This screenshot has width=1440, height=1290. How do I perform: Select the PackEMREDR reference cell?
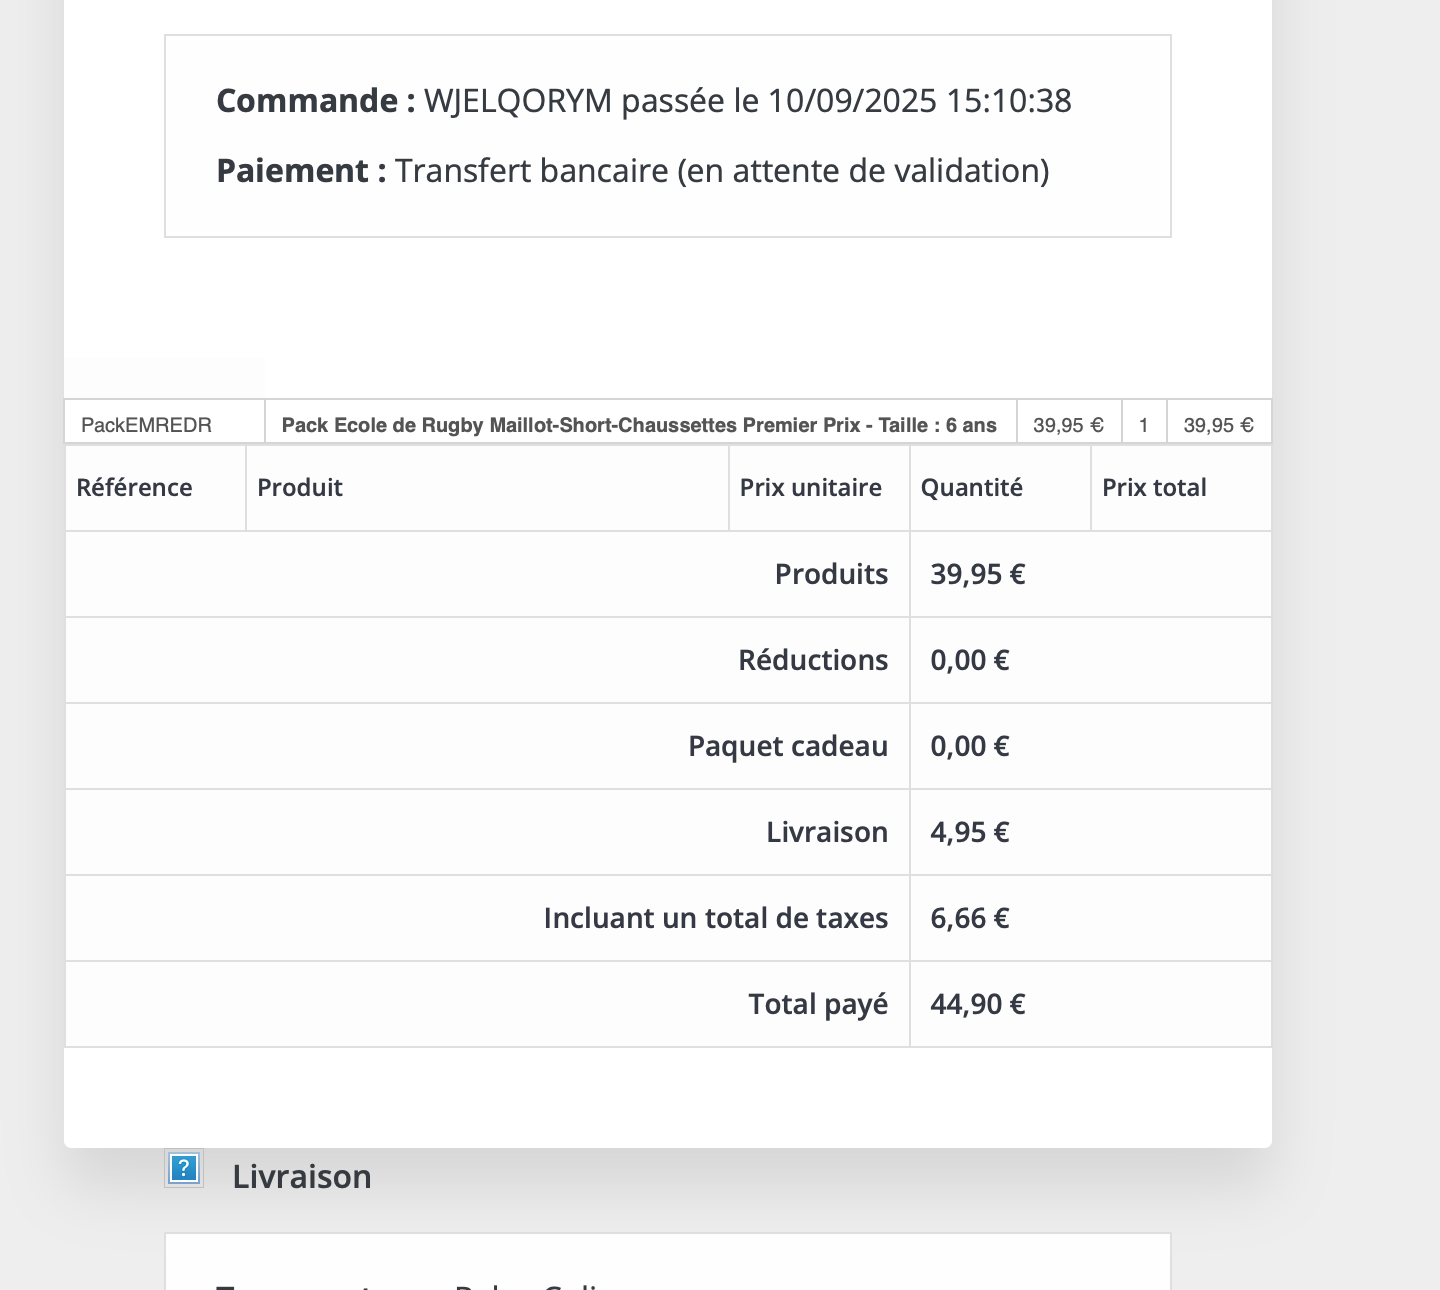[x=165, y=424]
